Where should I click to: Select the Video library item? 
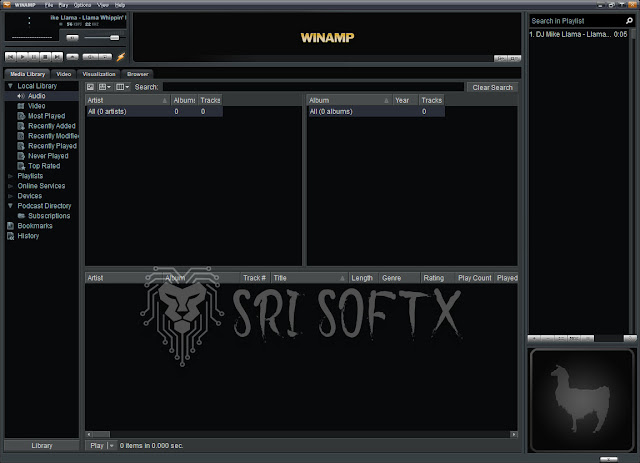(x=36, y=106)
